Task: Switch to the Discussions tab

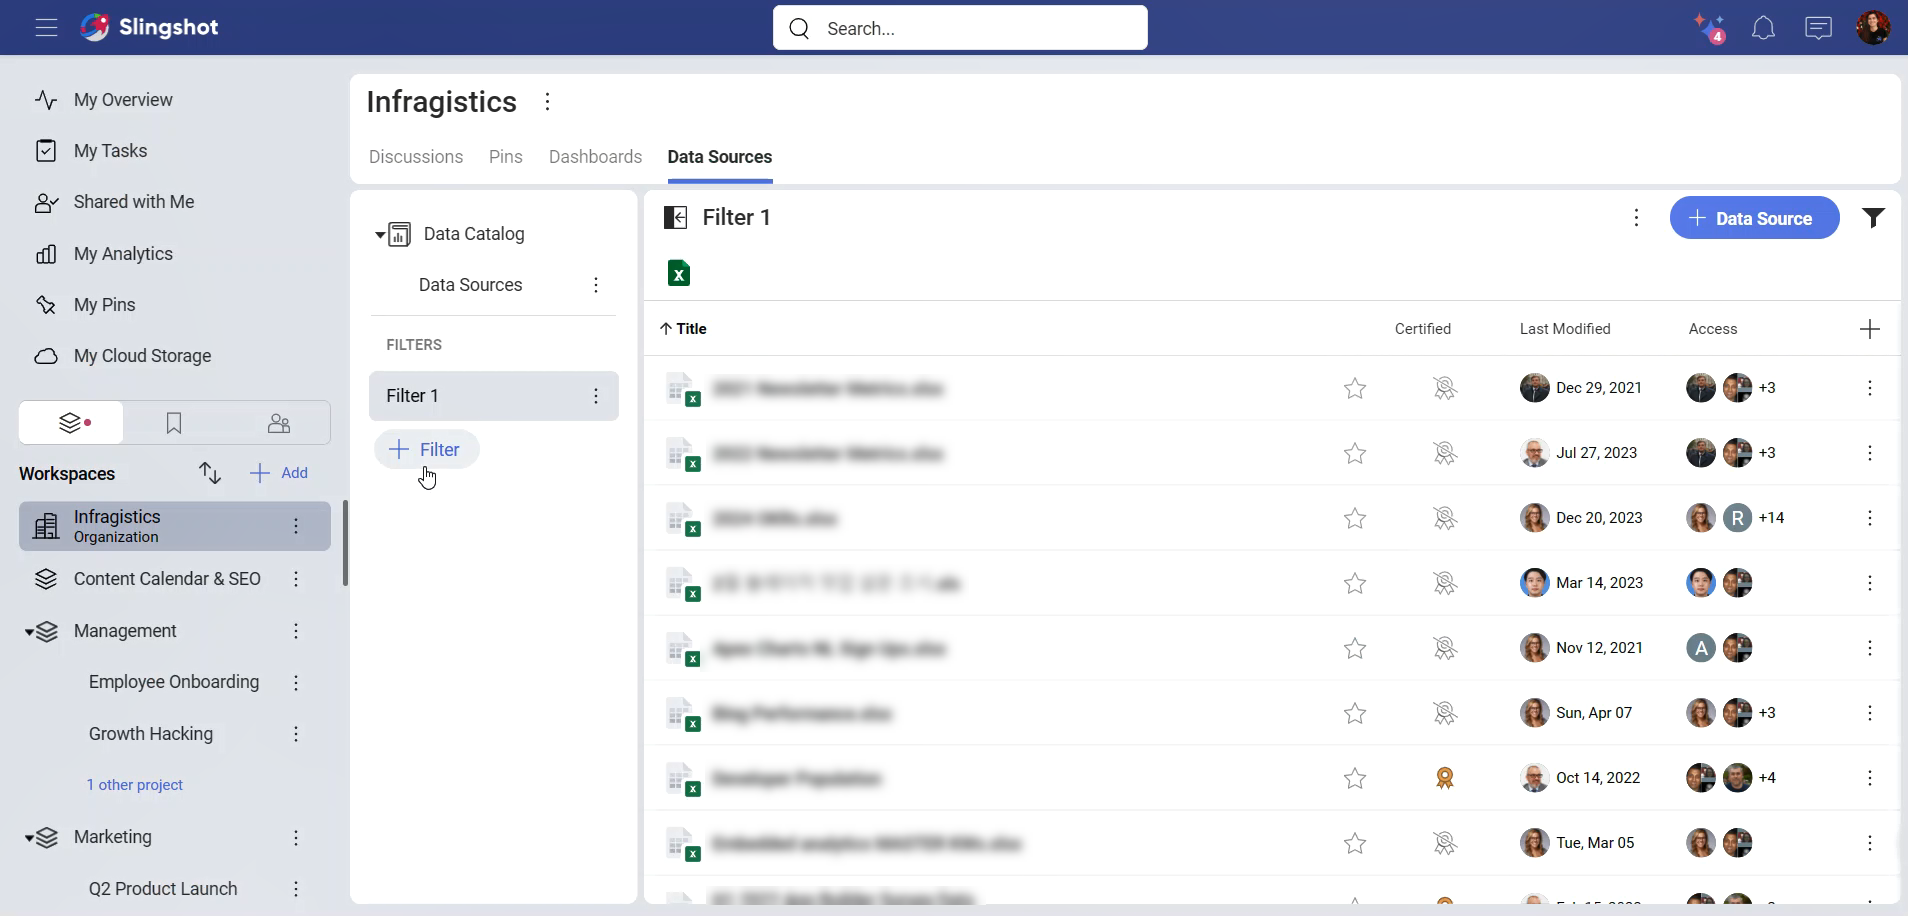Action: pos(416,157)
